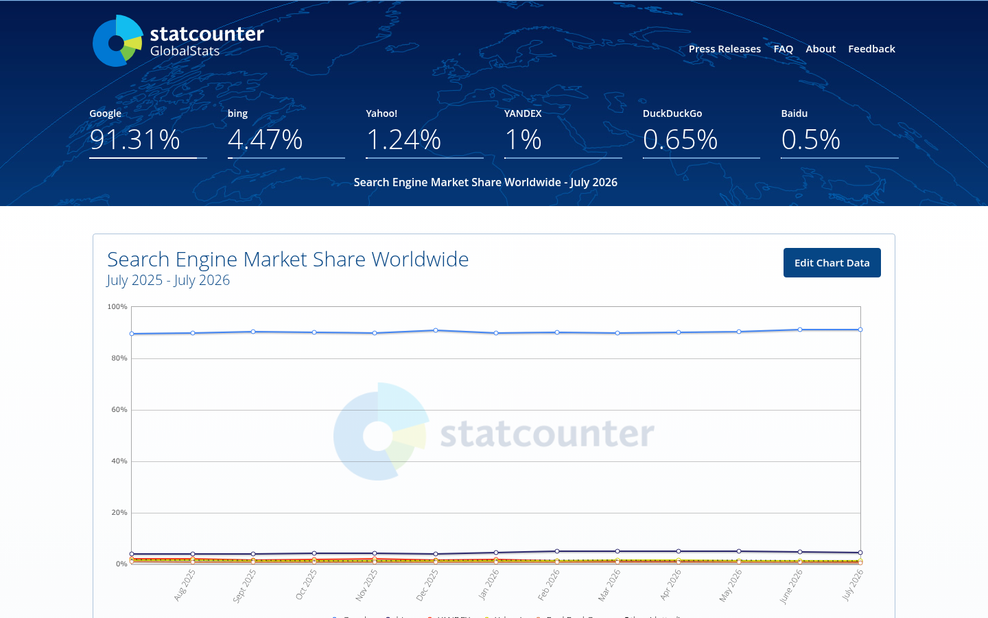Click the 60% y-axis label
The width and height of the screenshot is (988, 618).
coord(119,409)
